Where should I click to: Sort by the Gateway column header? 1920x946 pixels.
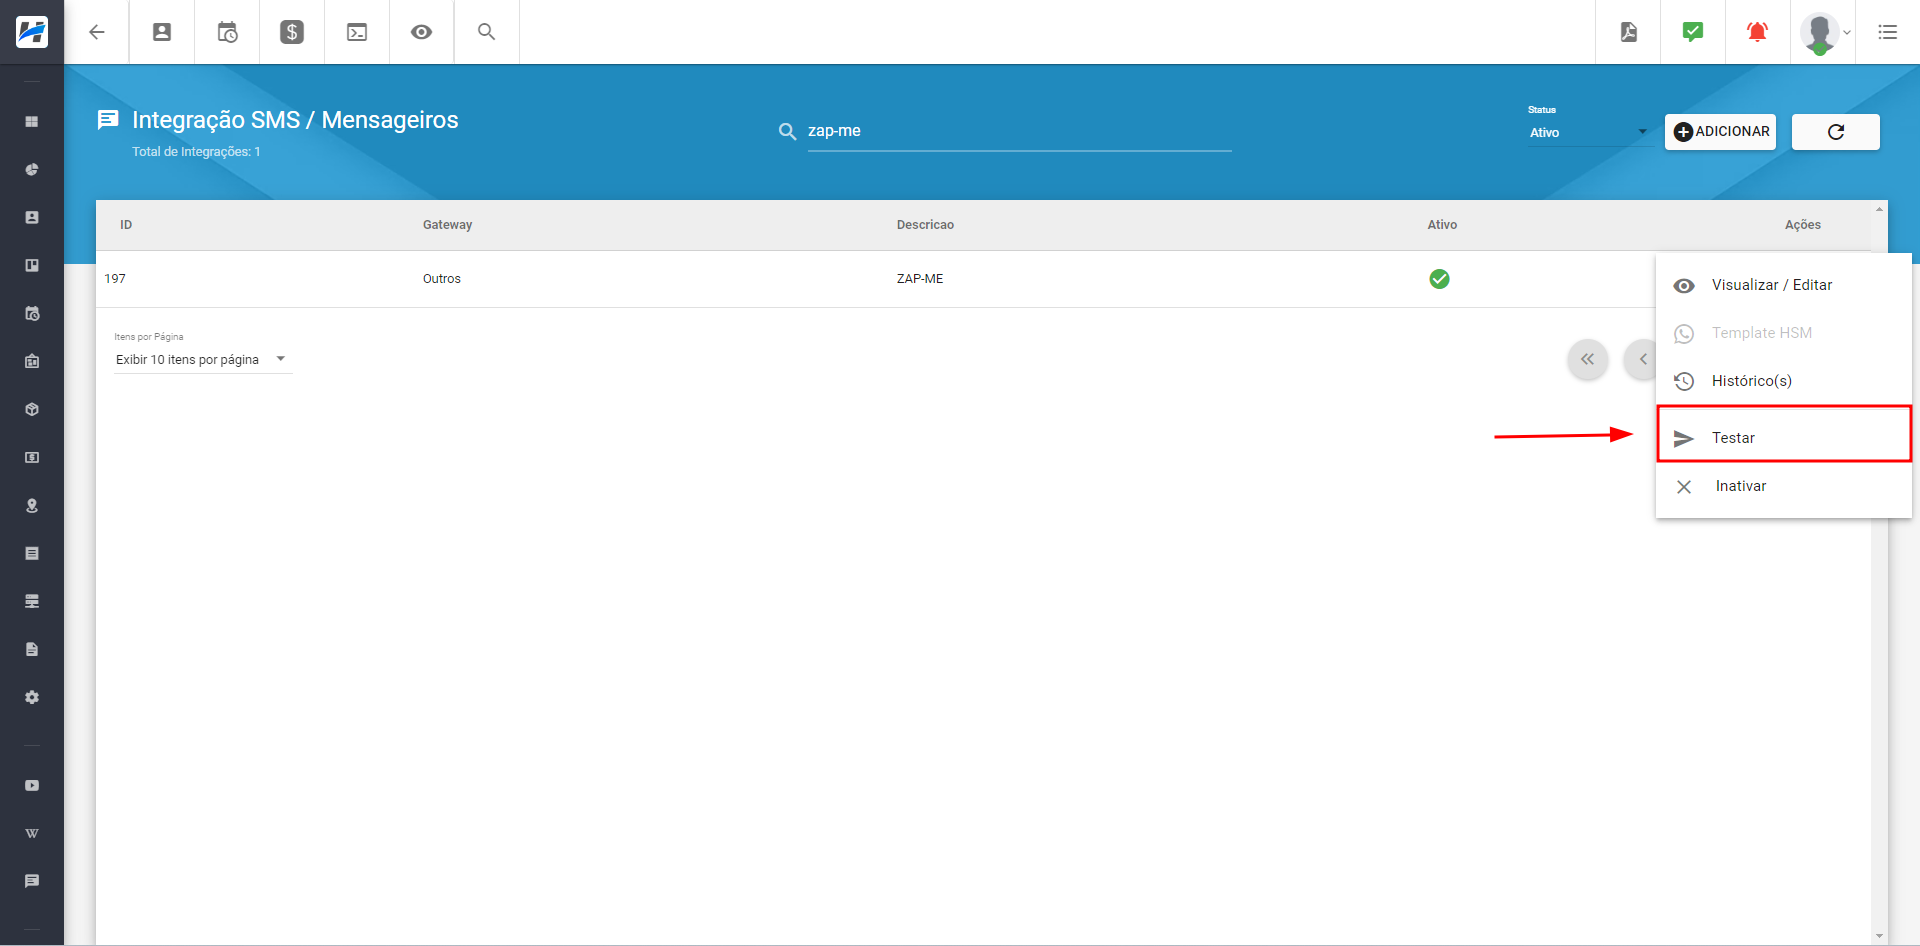coord(447,225)
